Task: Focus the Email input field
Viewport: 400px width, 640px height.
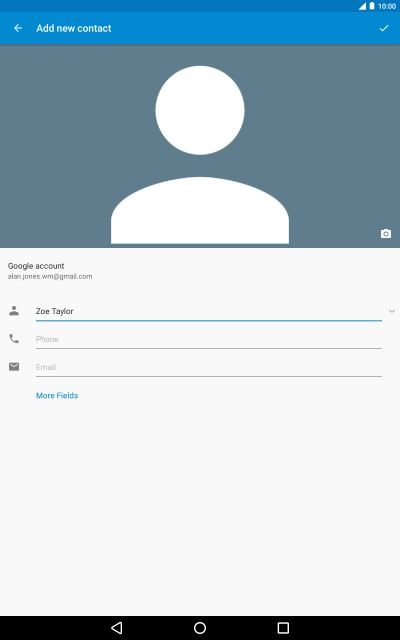Action: [x=209, y=367]
